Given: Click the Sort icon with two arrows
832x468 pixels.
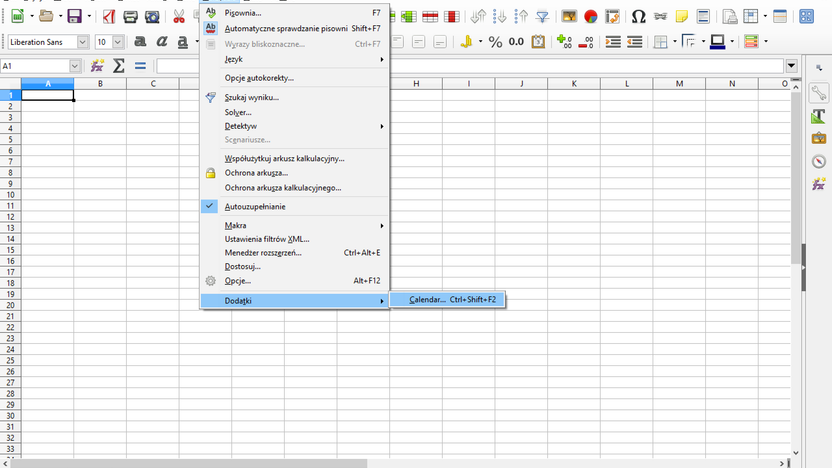Looking at the screenshot, I should pyautogui.click(x=479, y=16).
